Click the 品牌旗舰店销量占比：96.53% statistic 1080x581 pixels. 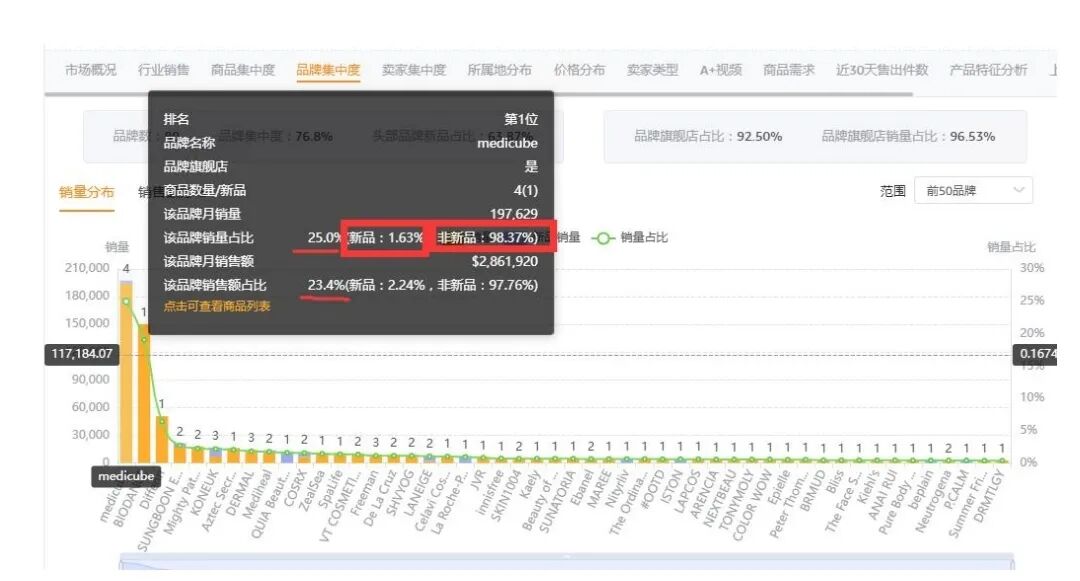(x=908, y=136)
